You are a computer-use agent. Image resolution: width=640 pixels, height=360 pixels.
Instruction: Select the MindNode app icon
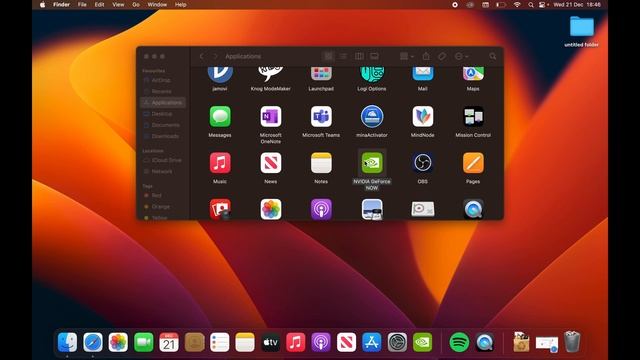[x=422, y=117]
